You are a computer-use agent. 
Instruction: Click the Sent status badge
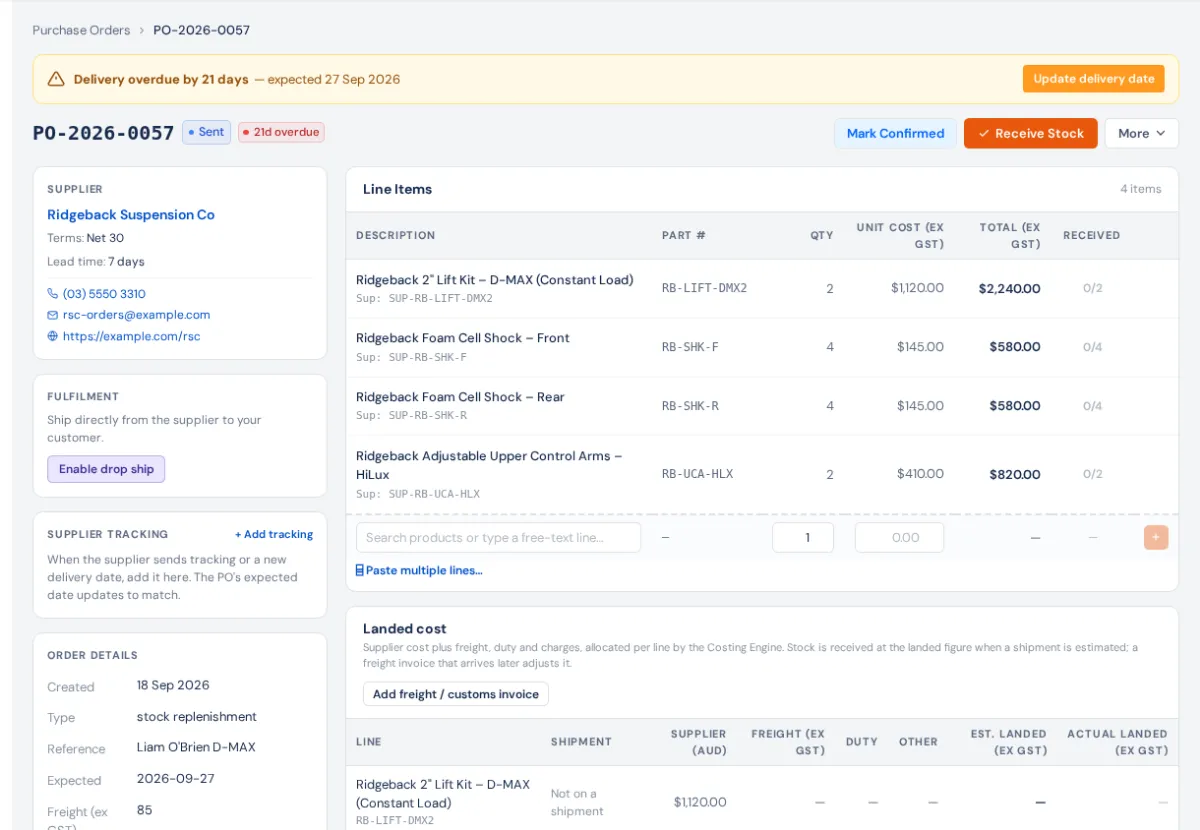coord(206,132)
